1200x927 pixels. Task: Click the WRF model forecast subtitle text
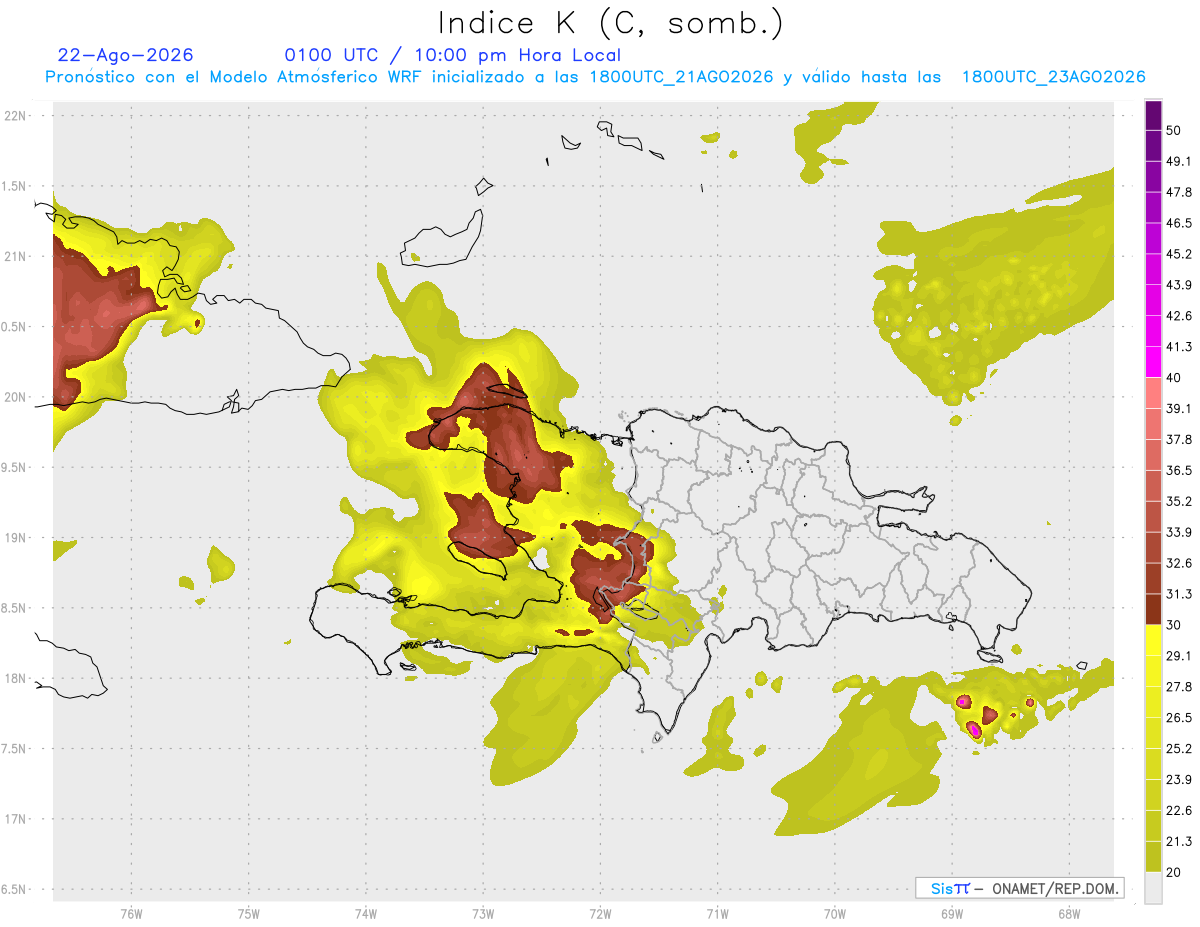(x=595, y=77)
